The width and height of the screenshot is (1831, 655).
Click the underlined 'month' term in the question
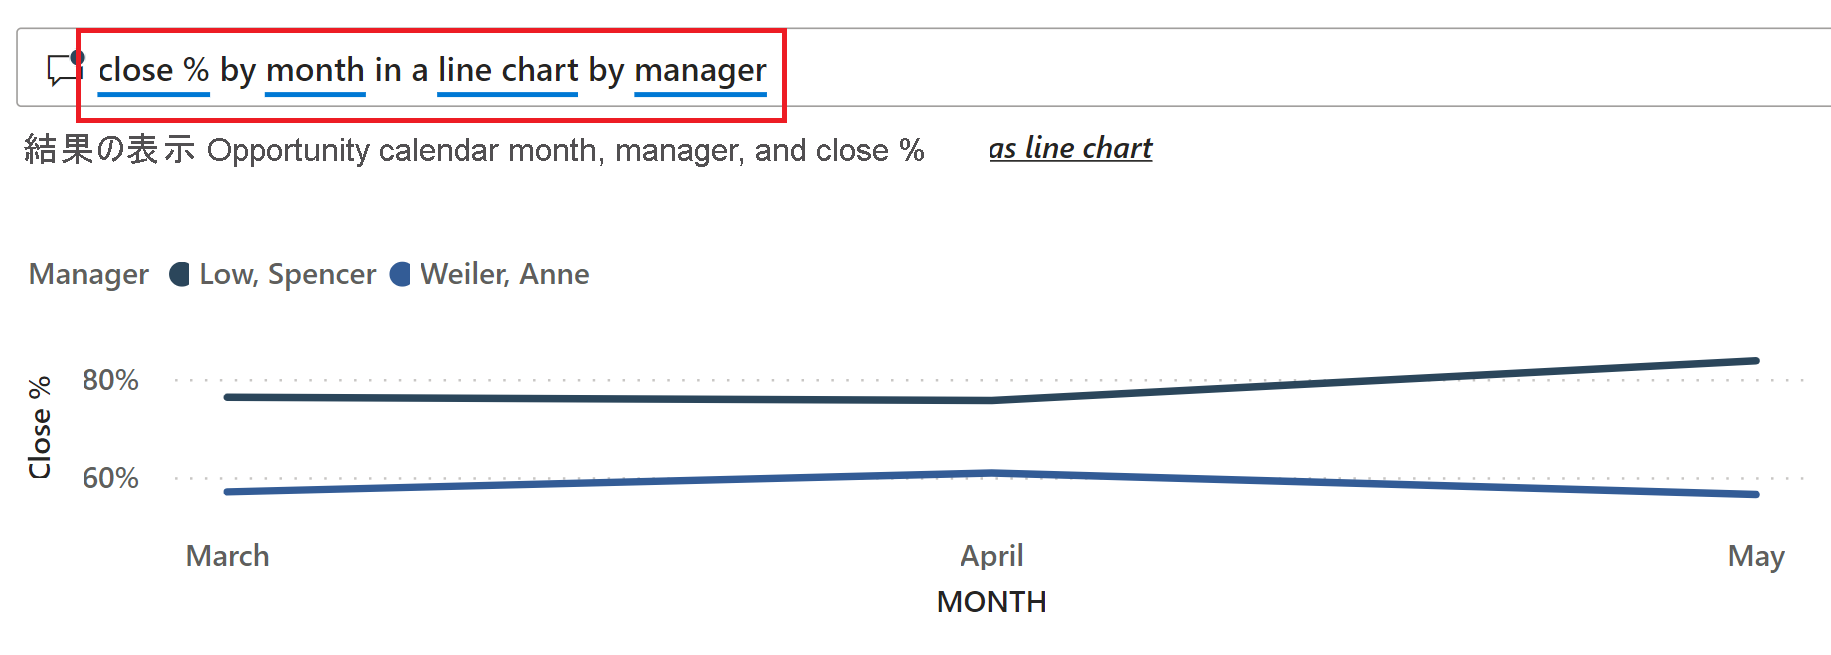click(315, 70)
